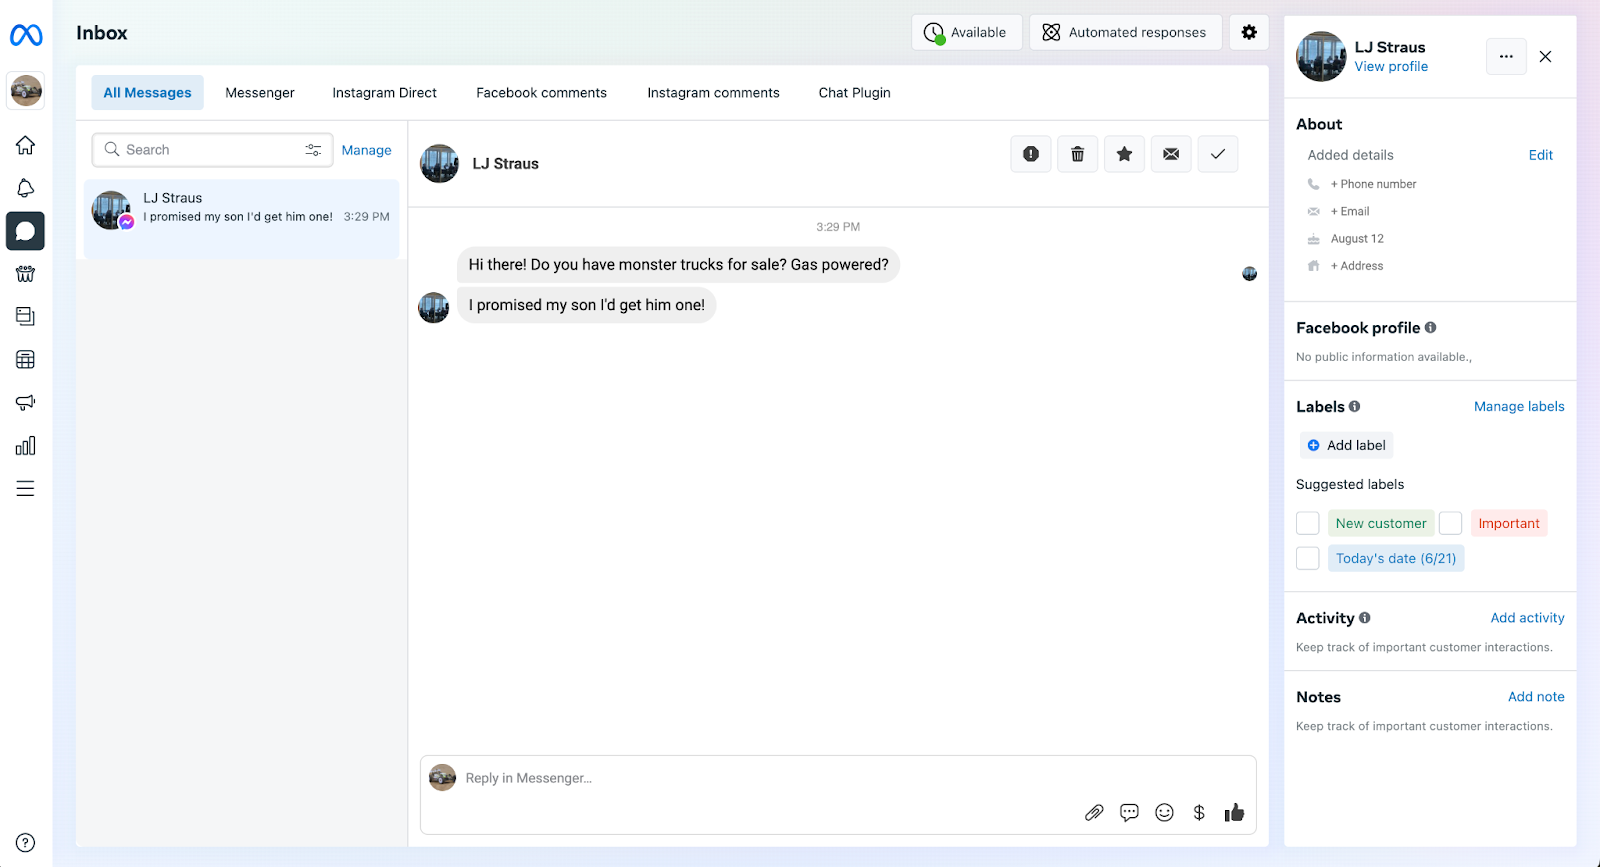Add an address to details
This screenshot has height=867, width=1600.
point(1357,266)
